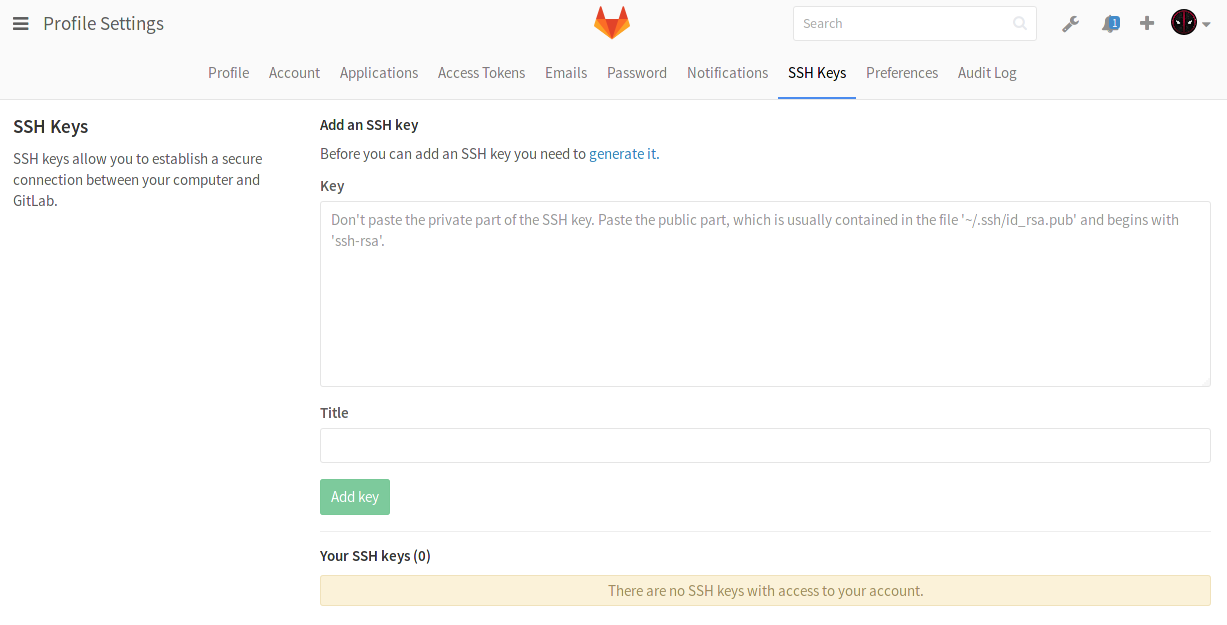Expand the user menu caret
1227x625 pixels.
(x=1206, y=25)
